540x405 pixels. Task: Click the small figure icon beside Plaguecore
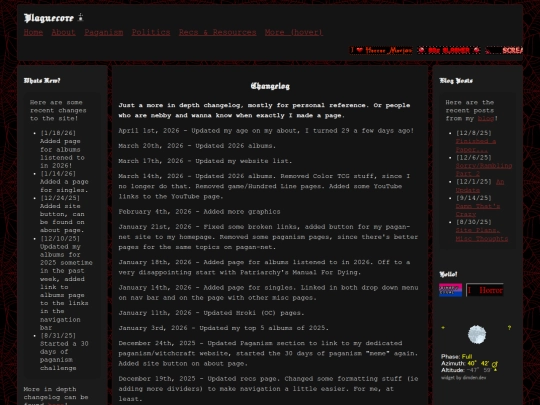[x=81, y=17]
